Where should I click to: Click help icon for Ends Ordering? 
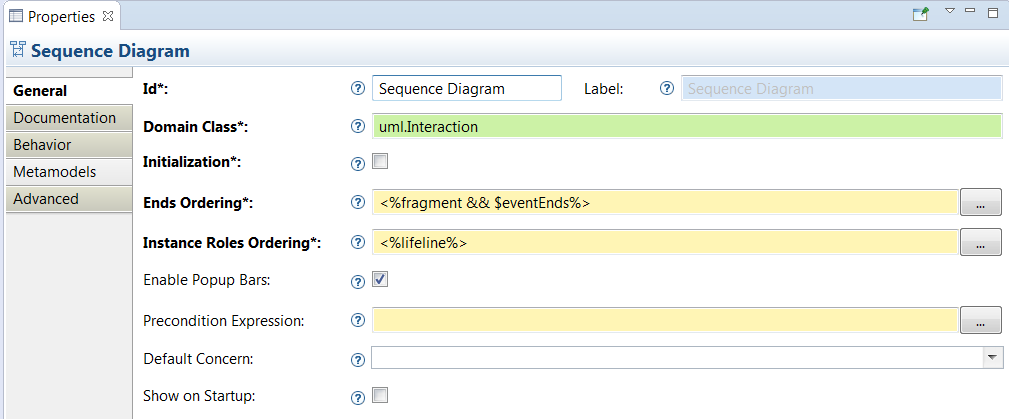coord(358,203)
